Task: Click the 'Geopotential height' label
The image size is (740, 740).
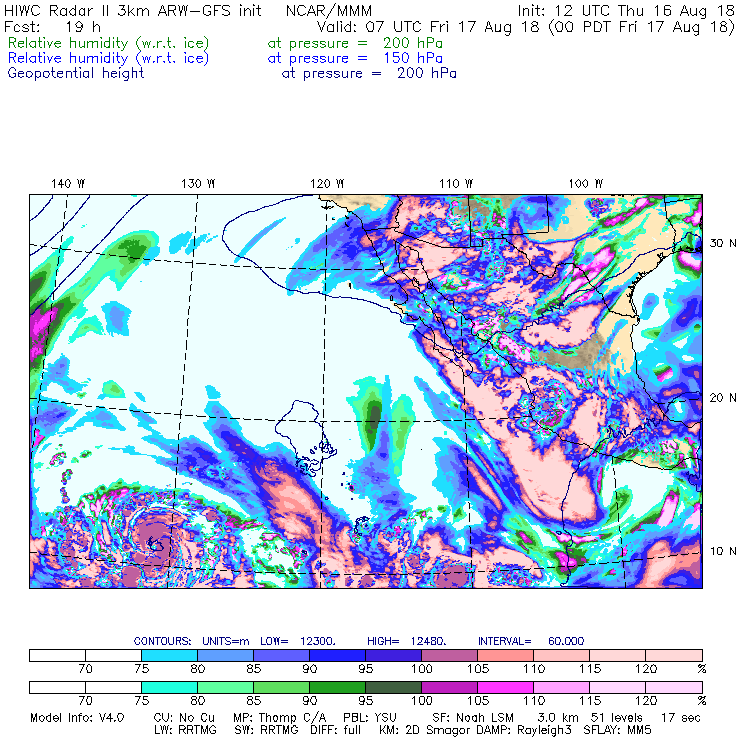Action: point(76,74)
